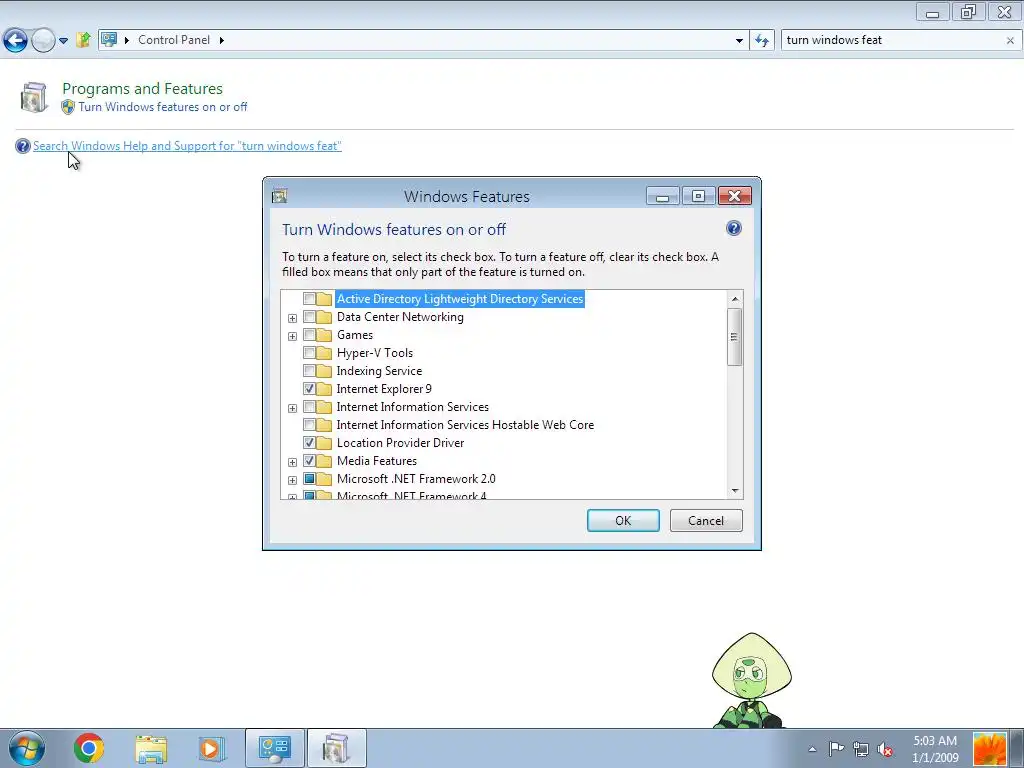The width and height of the screenshot is (1024, 768).
Task: Click Cancel in Windows Features dialog
Action: click(x=706, y=520)
